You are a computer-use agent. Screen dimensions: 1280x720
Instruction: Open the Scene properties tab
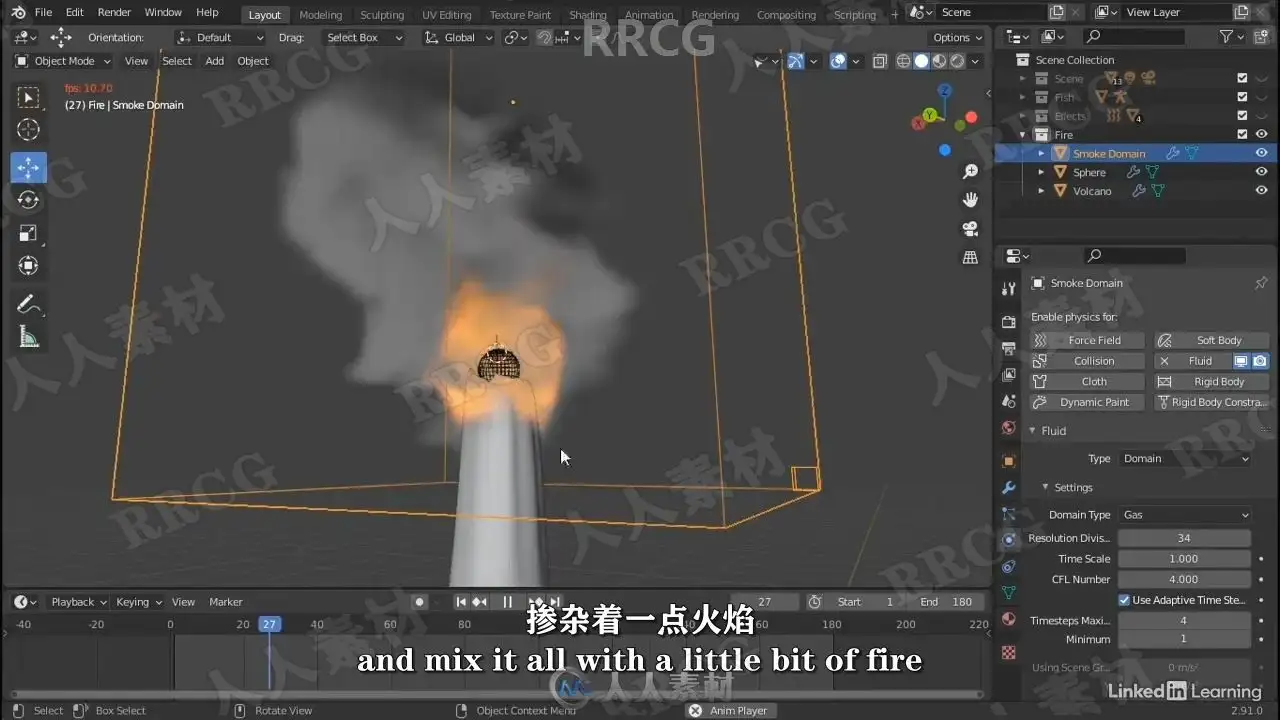1009,401
